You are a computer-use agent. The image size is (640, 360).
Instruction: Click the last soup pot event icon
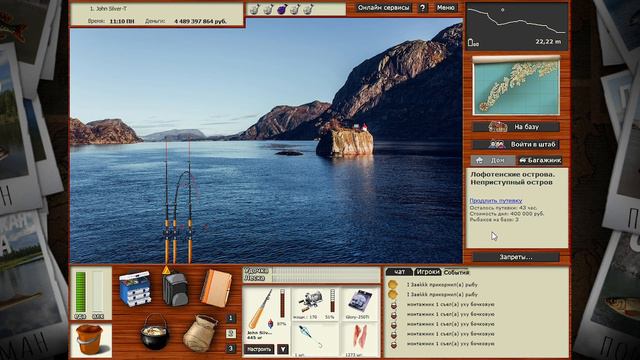(393, 344)
